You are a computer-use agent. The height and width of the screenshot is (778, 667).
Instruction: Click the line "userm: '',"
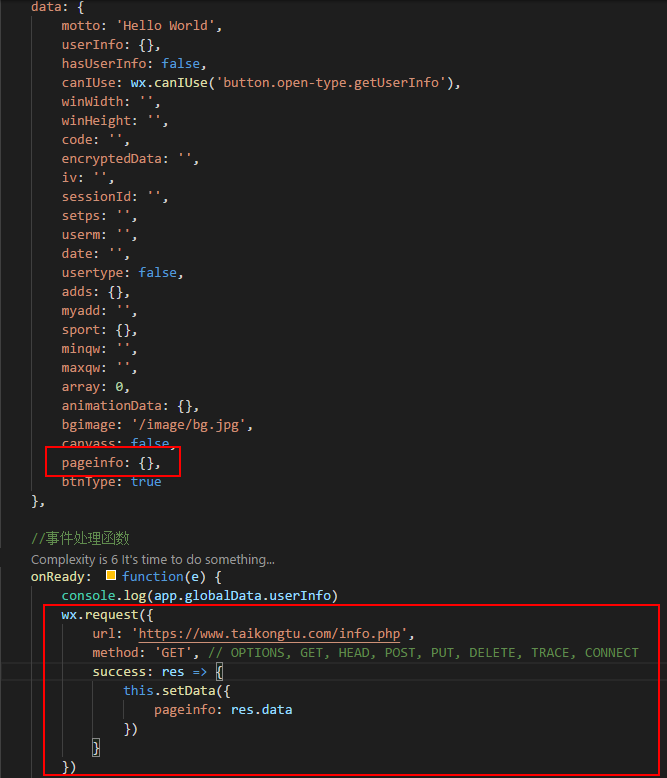99,235
